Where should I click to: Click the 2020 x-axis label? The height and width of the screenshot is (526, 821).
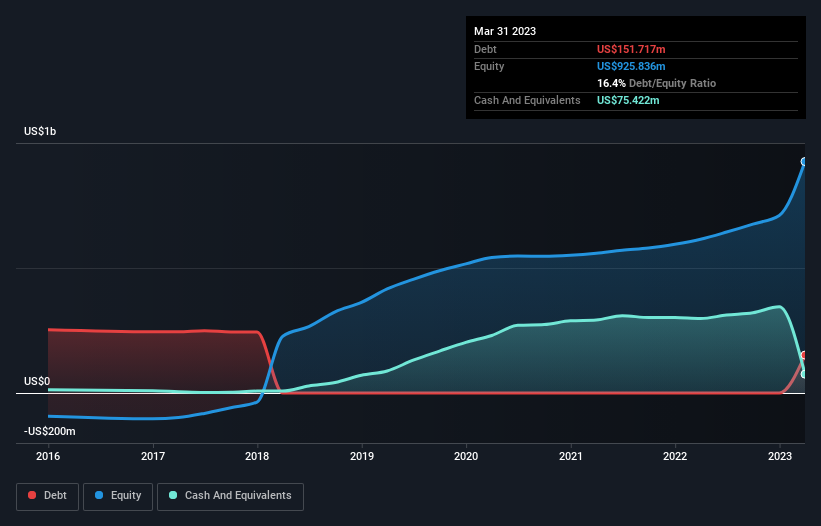(x=466, y=456)
